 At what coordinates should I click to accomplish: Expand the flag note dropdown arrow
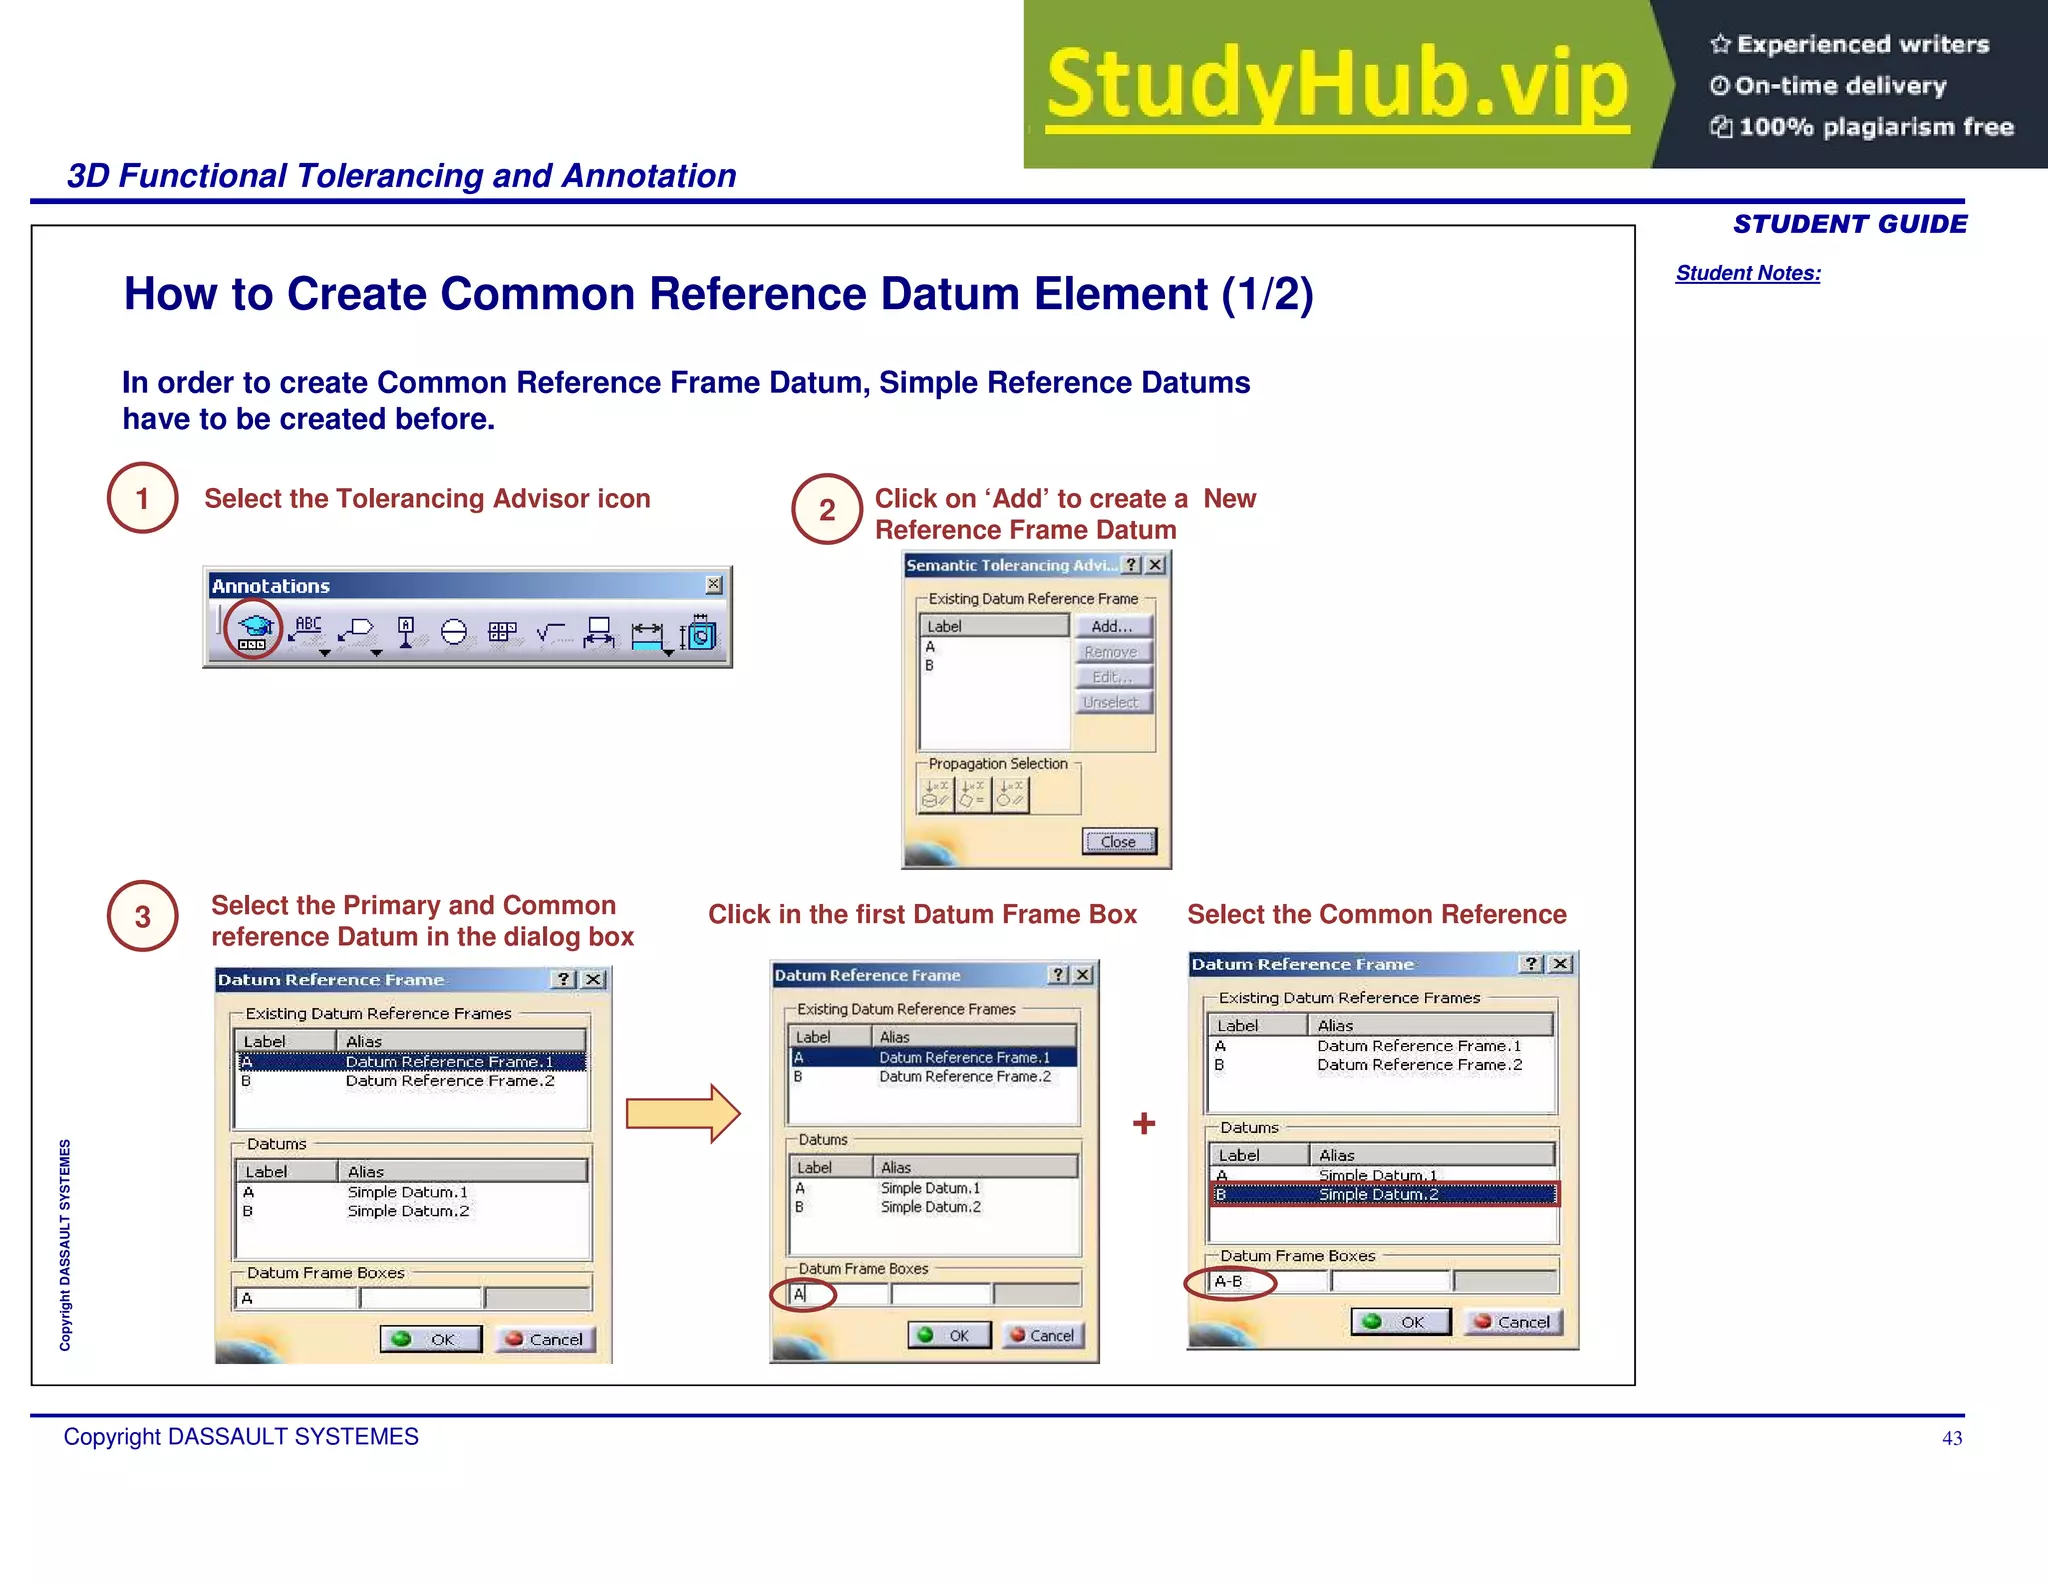pyautogui.click(x=376, y=653)
